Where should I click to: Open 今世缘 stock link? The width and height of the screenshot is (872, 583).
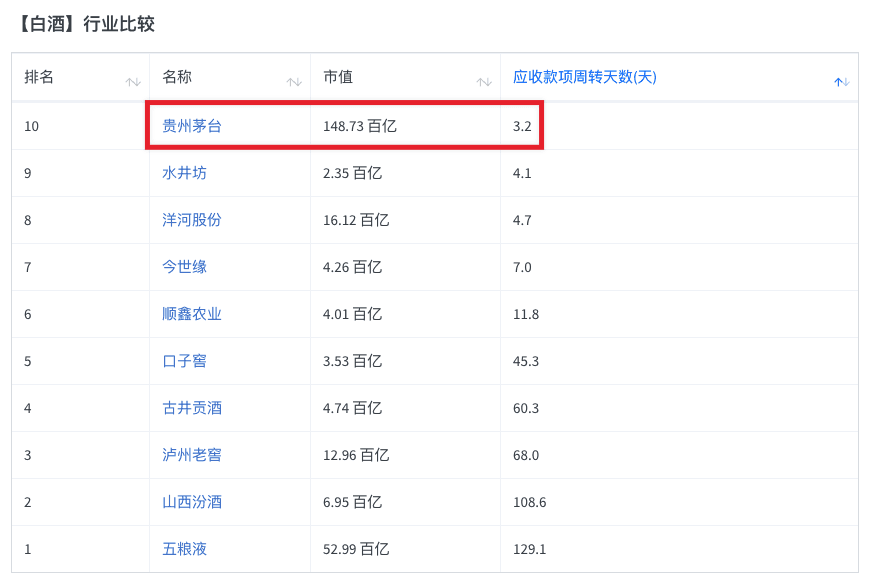185,267
